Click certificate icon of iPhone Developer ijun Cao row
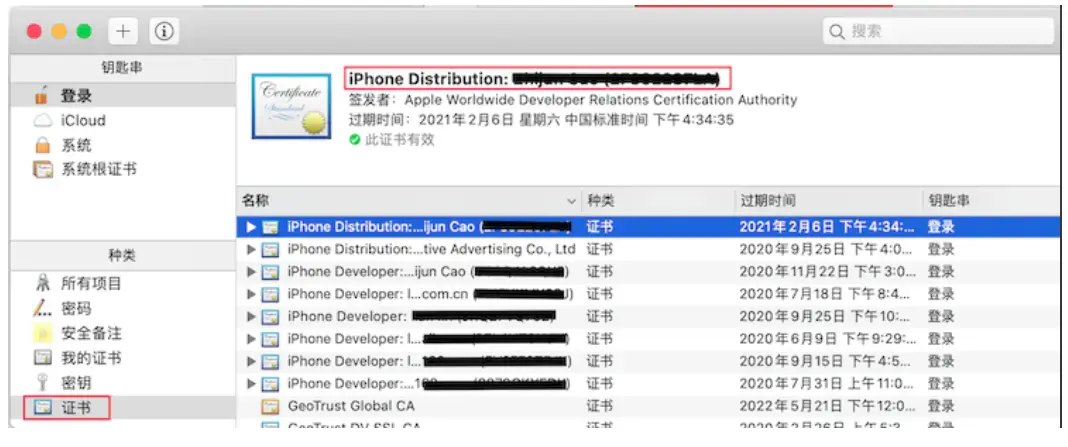The height and width of the screenshot is (447, 1068). coord(270,272)
